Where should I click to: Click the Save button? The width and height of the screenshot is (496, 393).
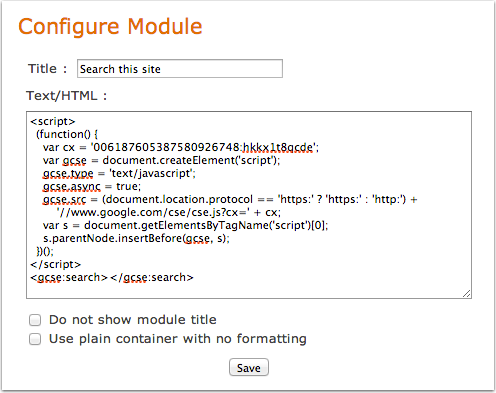coord(249,367)
